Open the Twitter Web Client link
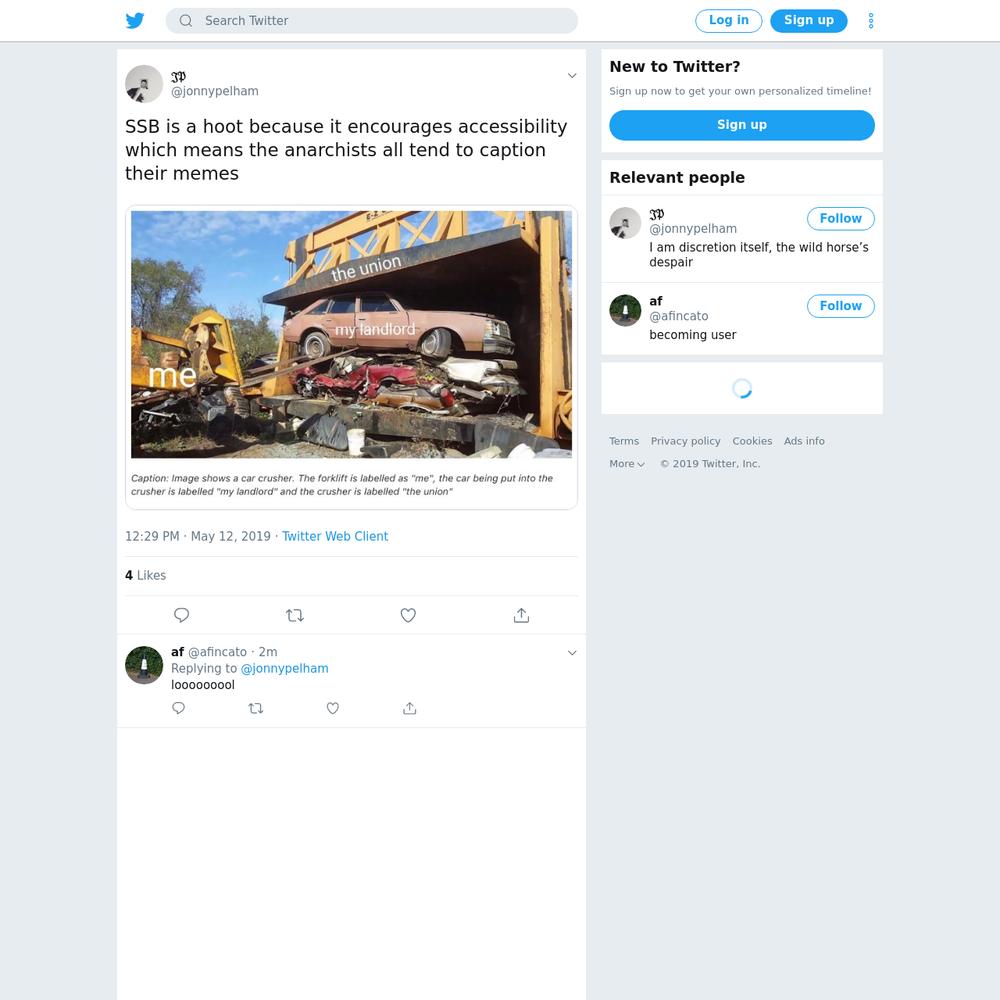The width and height of the screenshot is (1000, 1000). pos(335,536)
